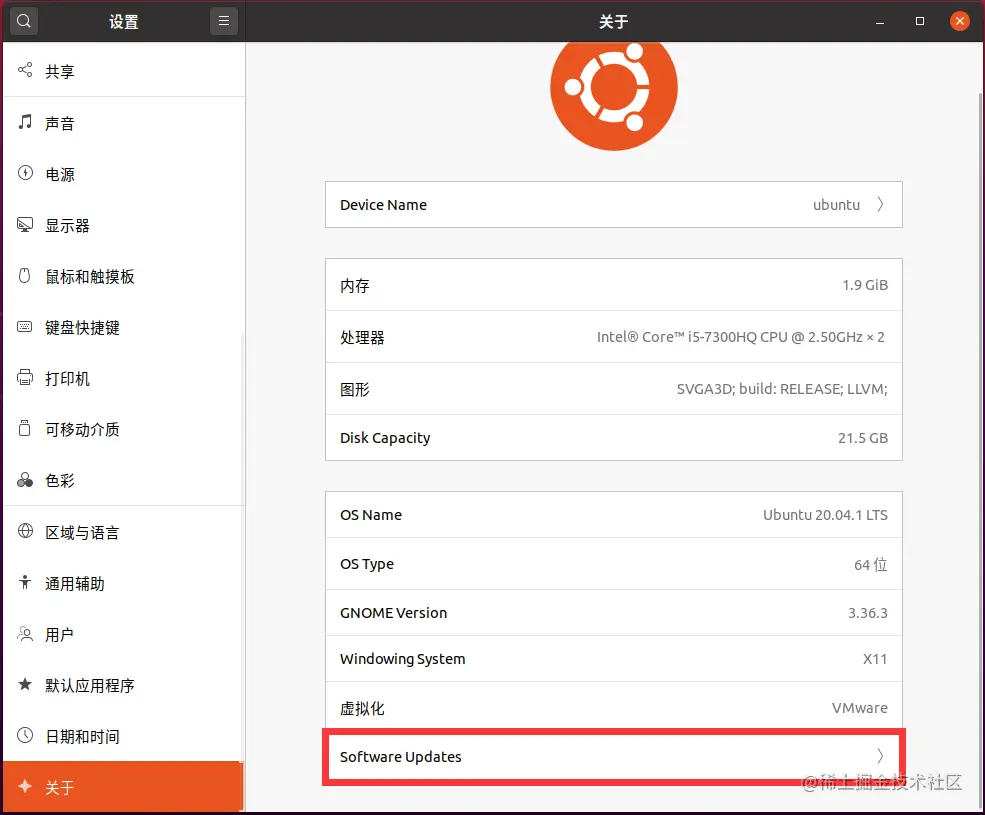
Task: Open the settings search magnifier button
Action: coord(24,21)
